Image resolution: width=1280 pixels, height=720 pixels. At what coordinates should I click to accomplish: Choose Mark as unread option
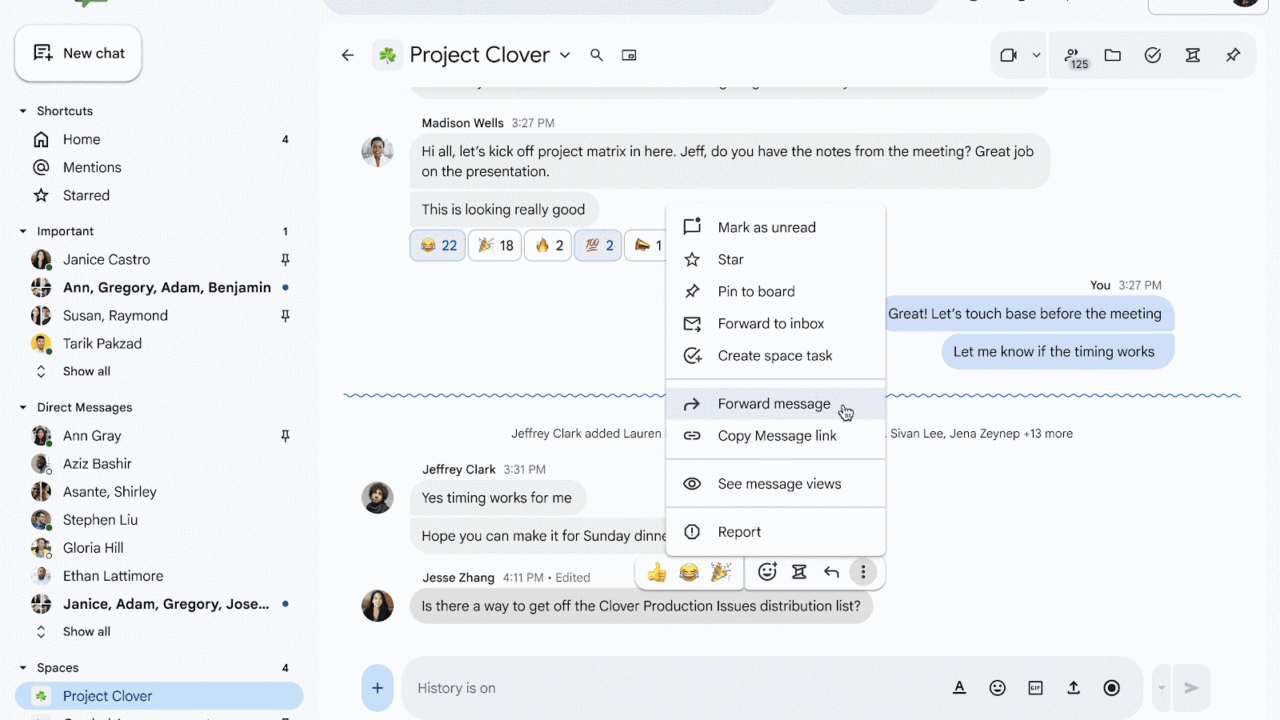coord(767,227)
